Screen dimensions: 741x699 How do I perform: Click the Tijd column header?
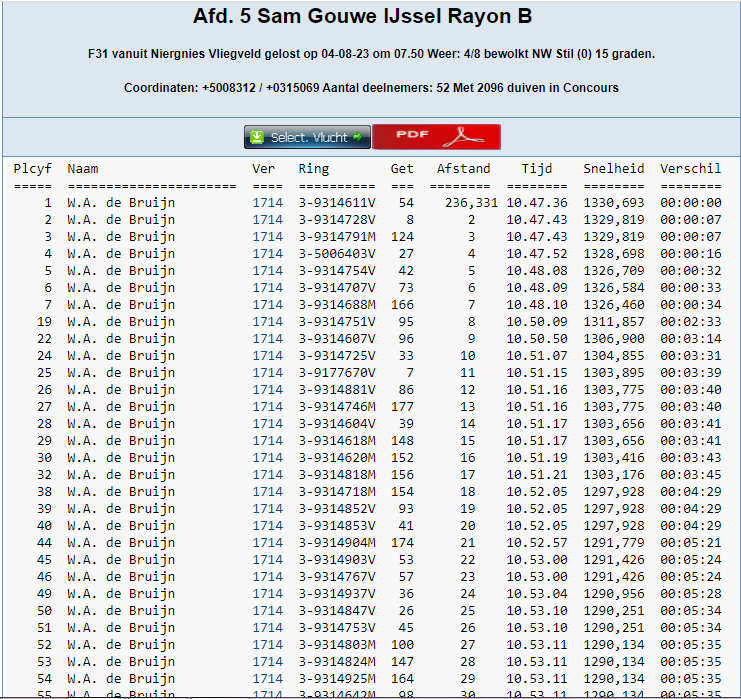point(537,169)
